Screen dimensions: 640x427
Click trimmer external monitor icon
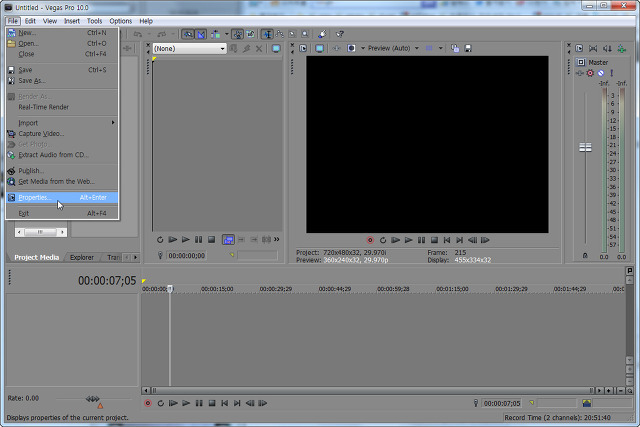[x=276, y=49]
